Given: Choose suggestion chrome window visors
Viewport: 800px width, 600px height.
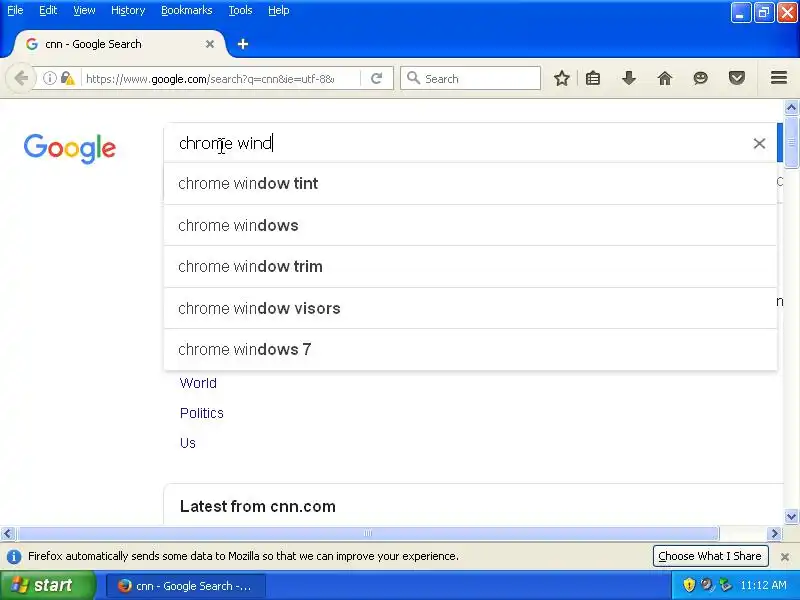Looking at the screenshot, I should pos(470,309).
